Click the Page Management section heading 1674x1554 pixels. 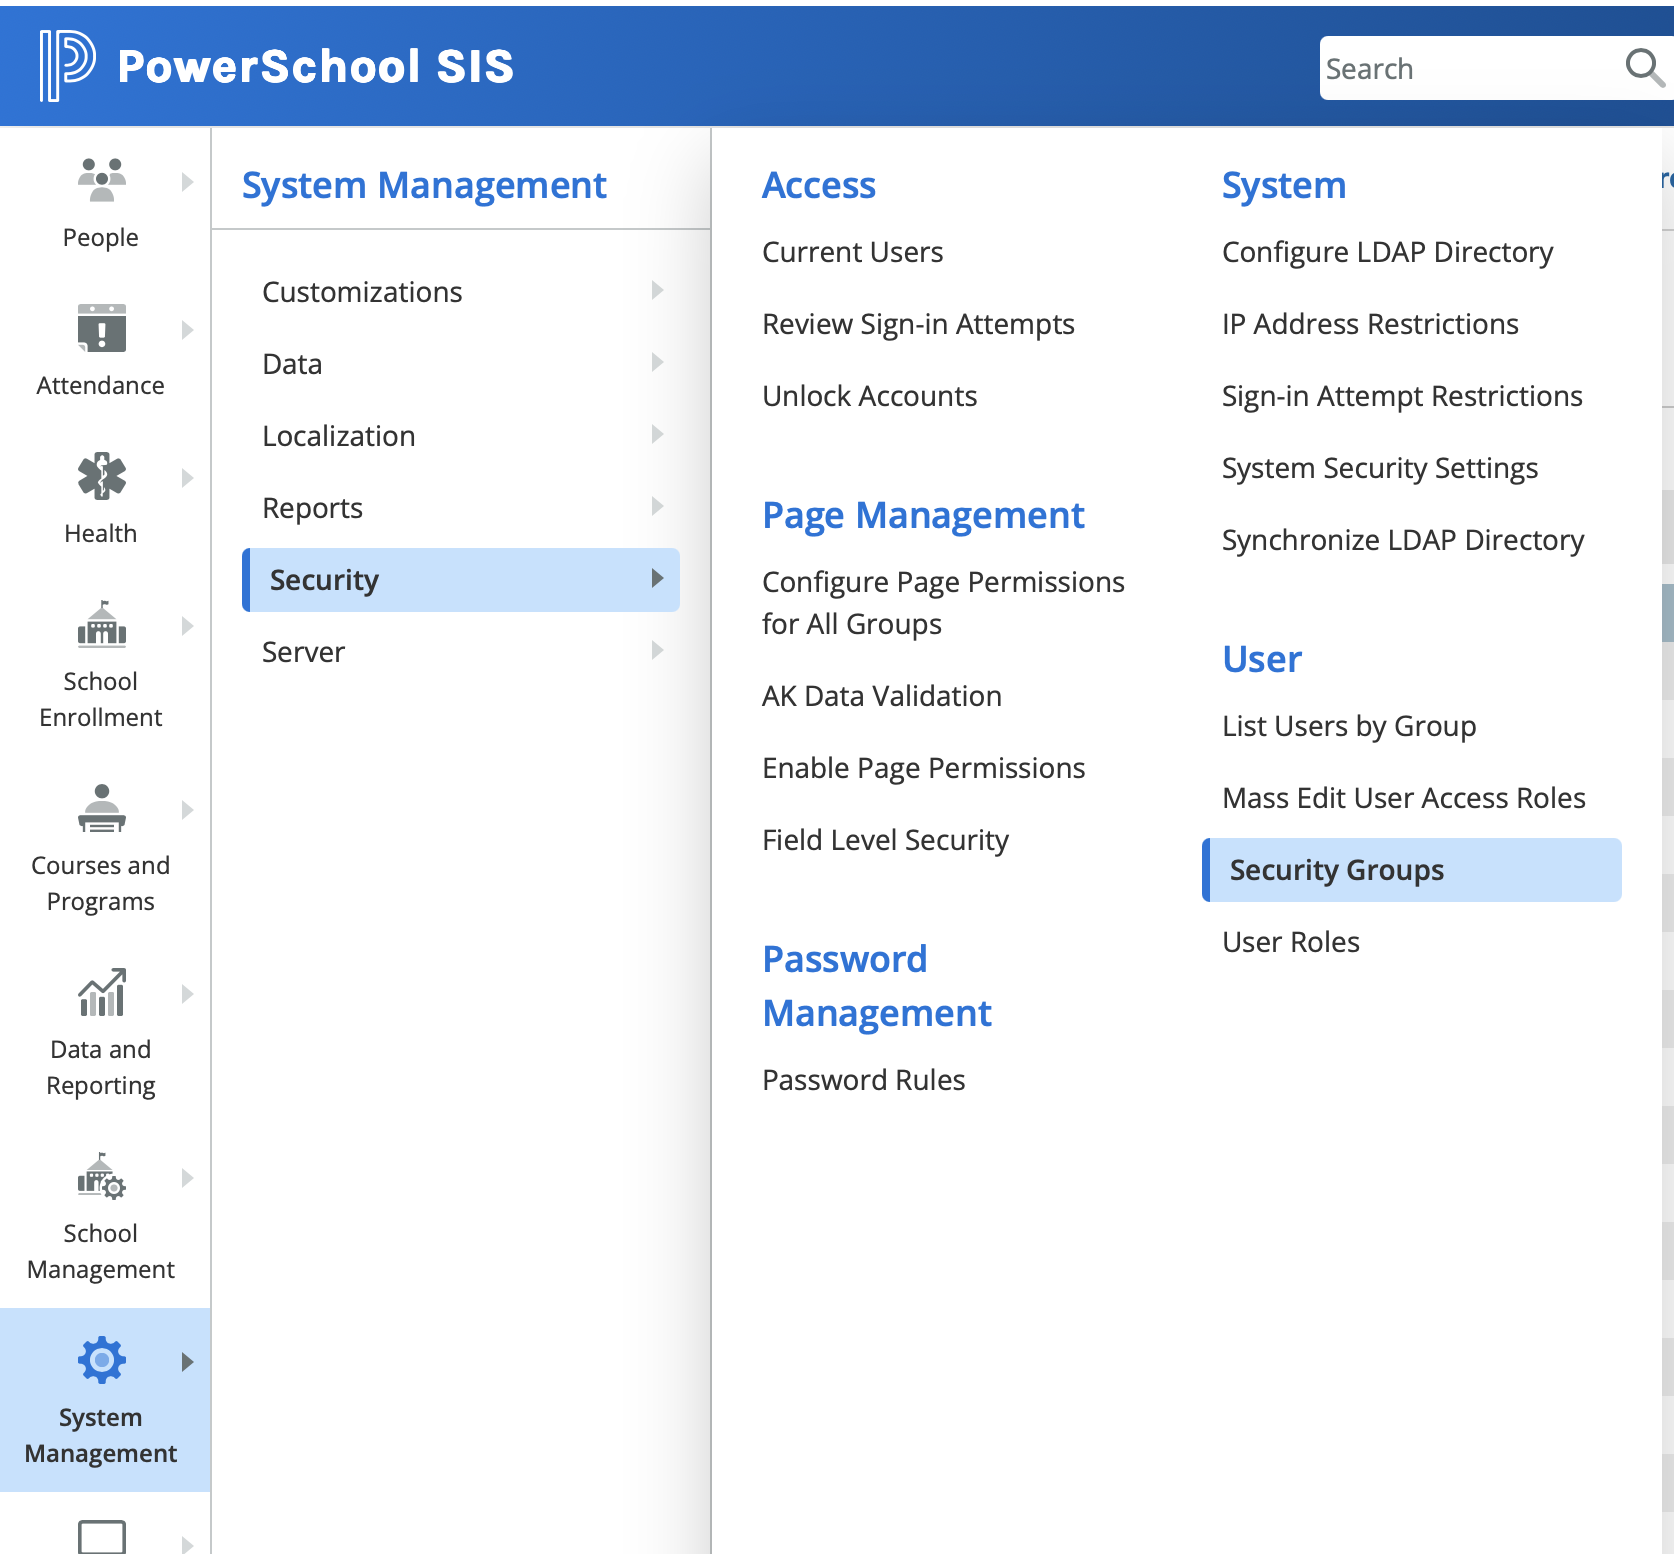[923, 516]
